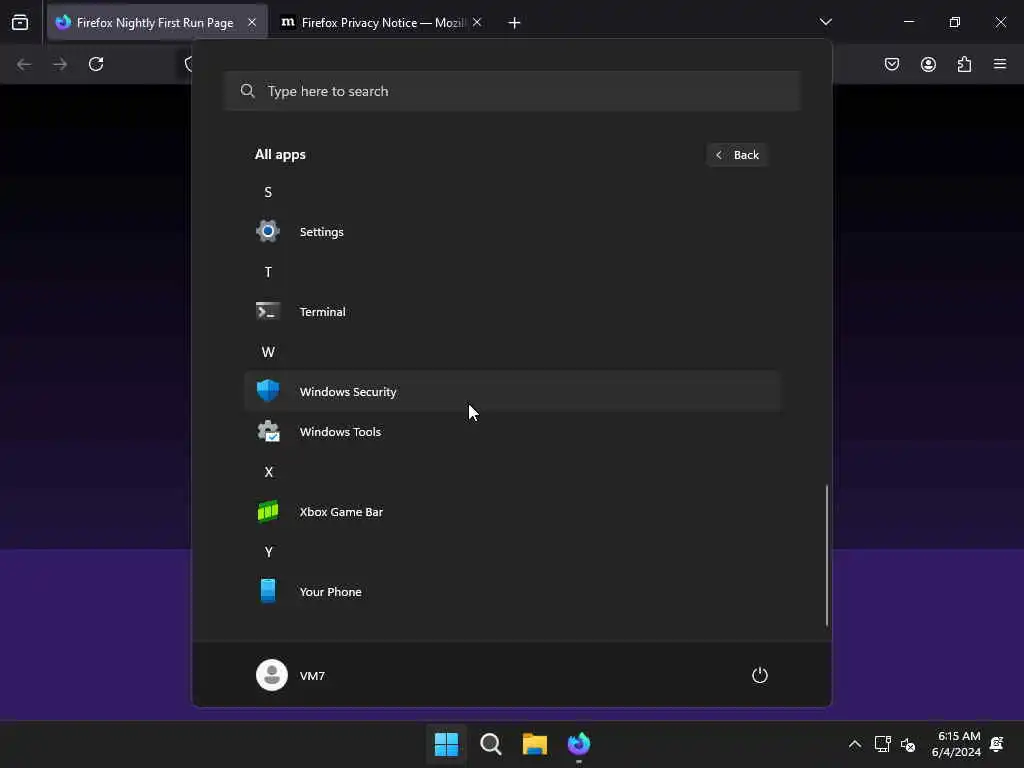Open Your Phone app icon

pos(268,591)
